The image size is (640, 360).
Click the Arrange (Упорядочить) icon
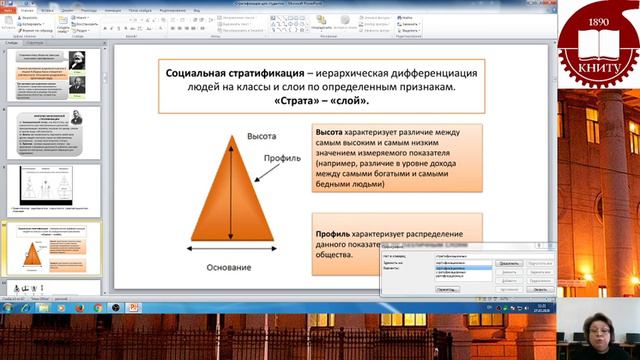(x=321, y=21)
